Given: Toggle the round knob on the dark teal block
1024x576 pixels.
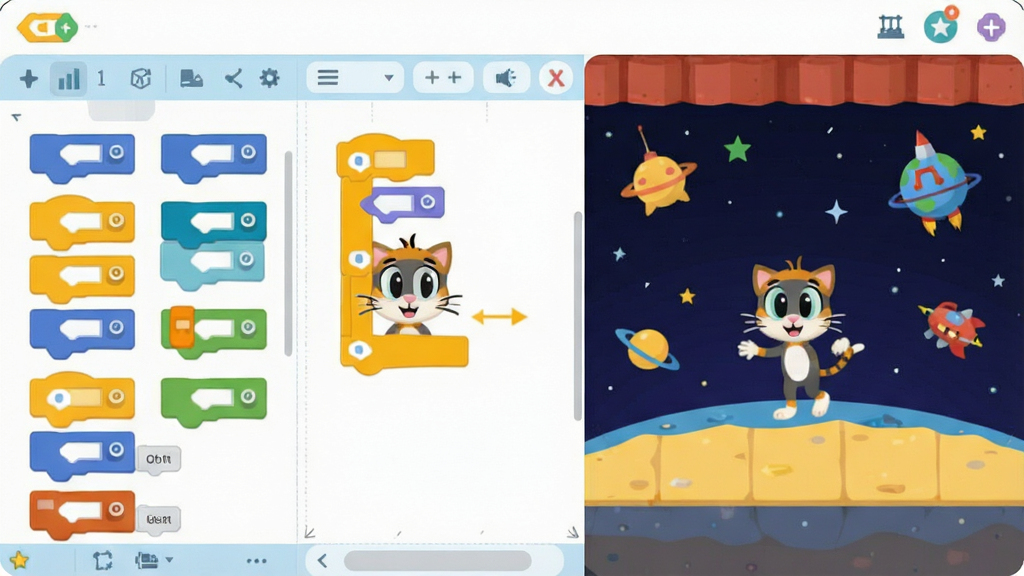Looking at the screenshot, I should coord(248,220).
